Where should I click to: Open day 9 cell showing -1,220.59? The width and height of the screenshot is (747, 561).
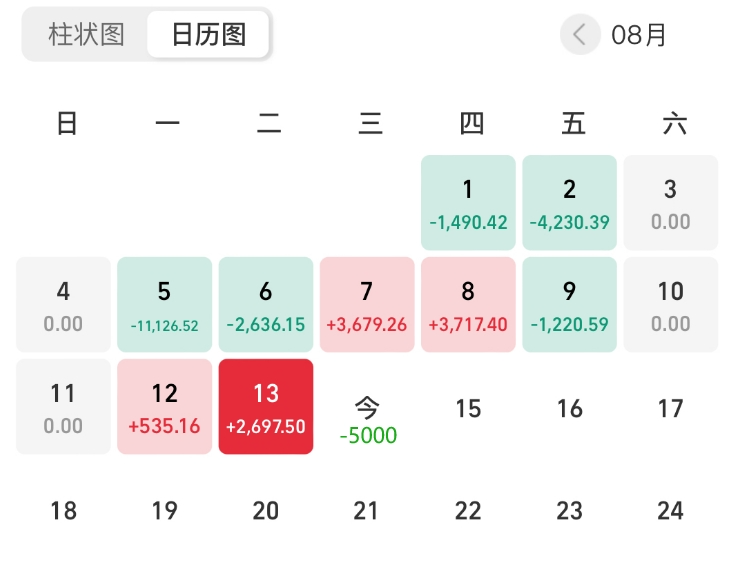coord(569,304)
